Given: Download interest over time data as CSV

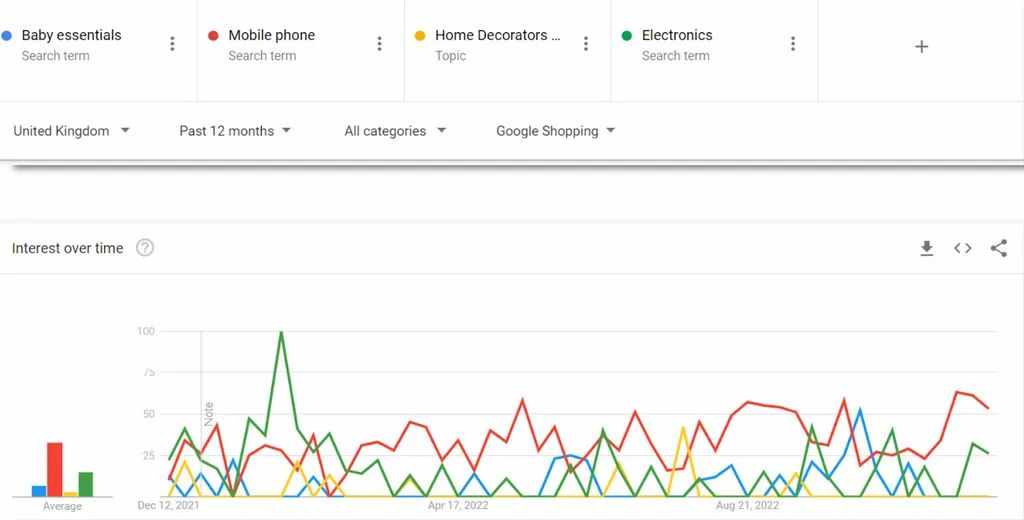Looking at the screenshot, I should tap(927, 248).
